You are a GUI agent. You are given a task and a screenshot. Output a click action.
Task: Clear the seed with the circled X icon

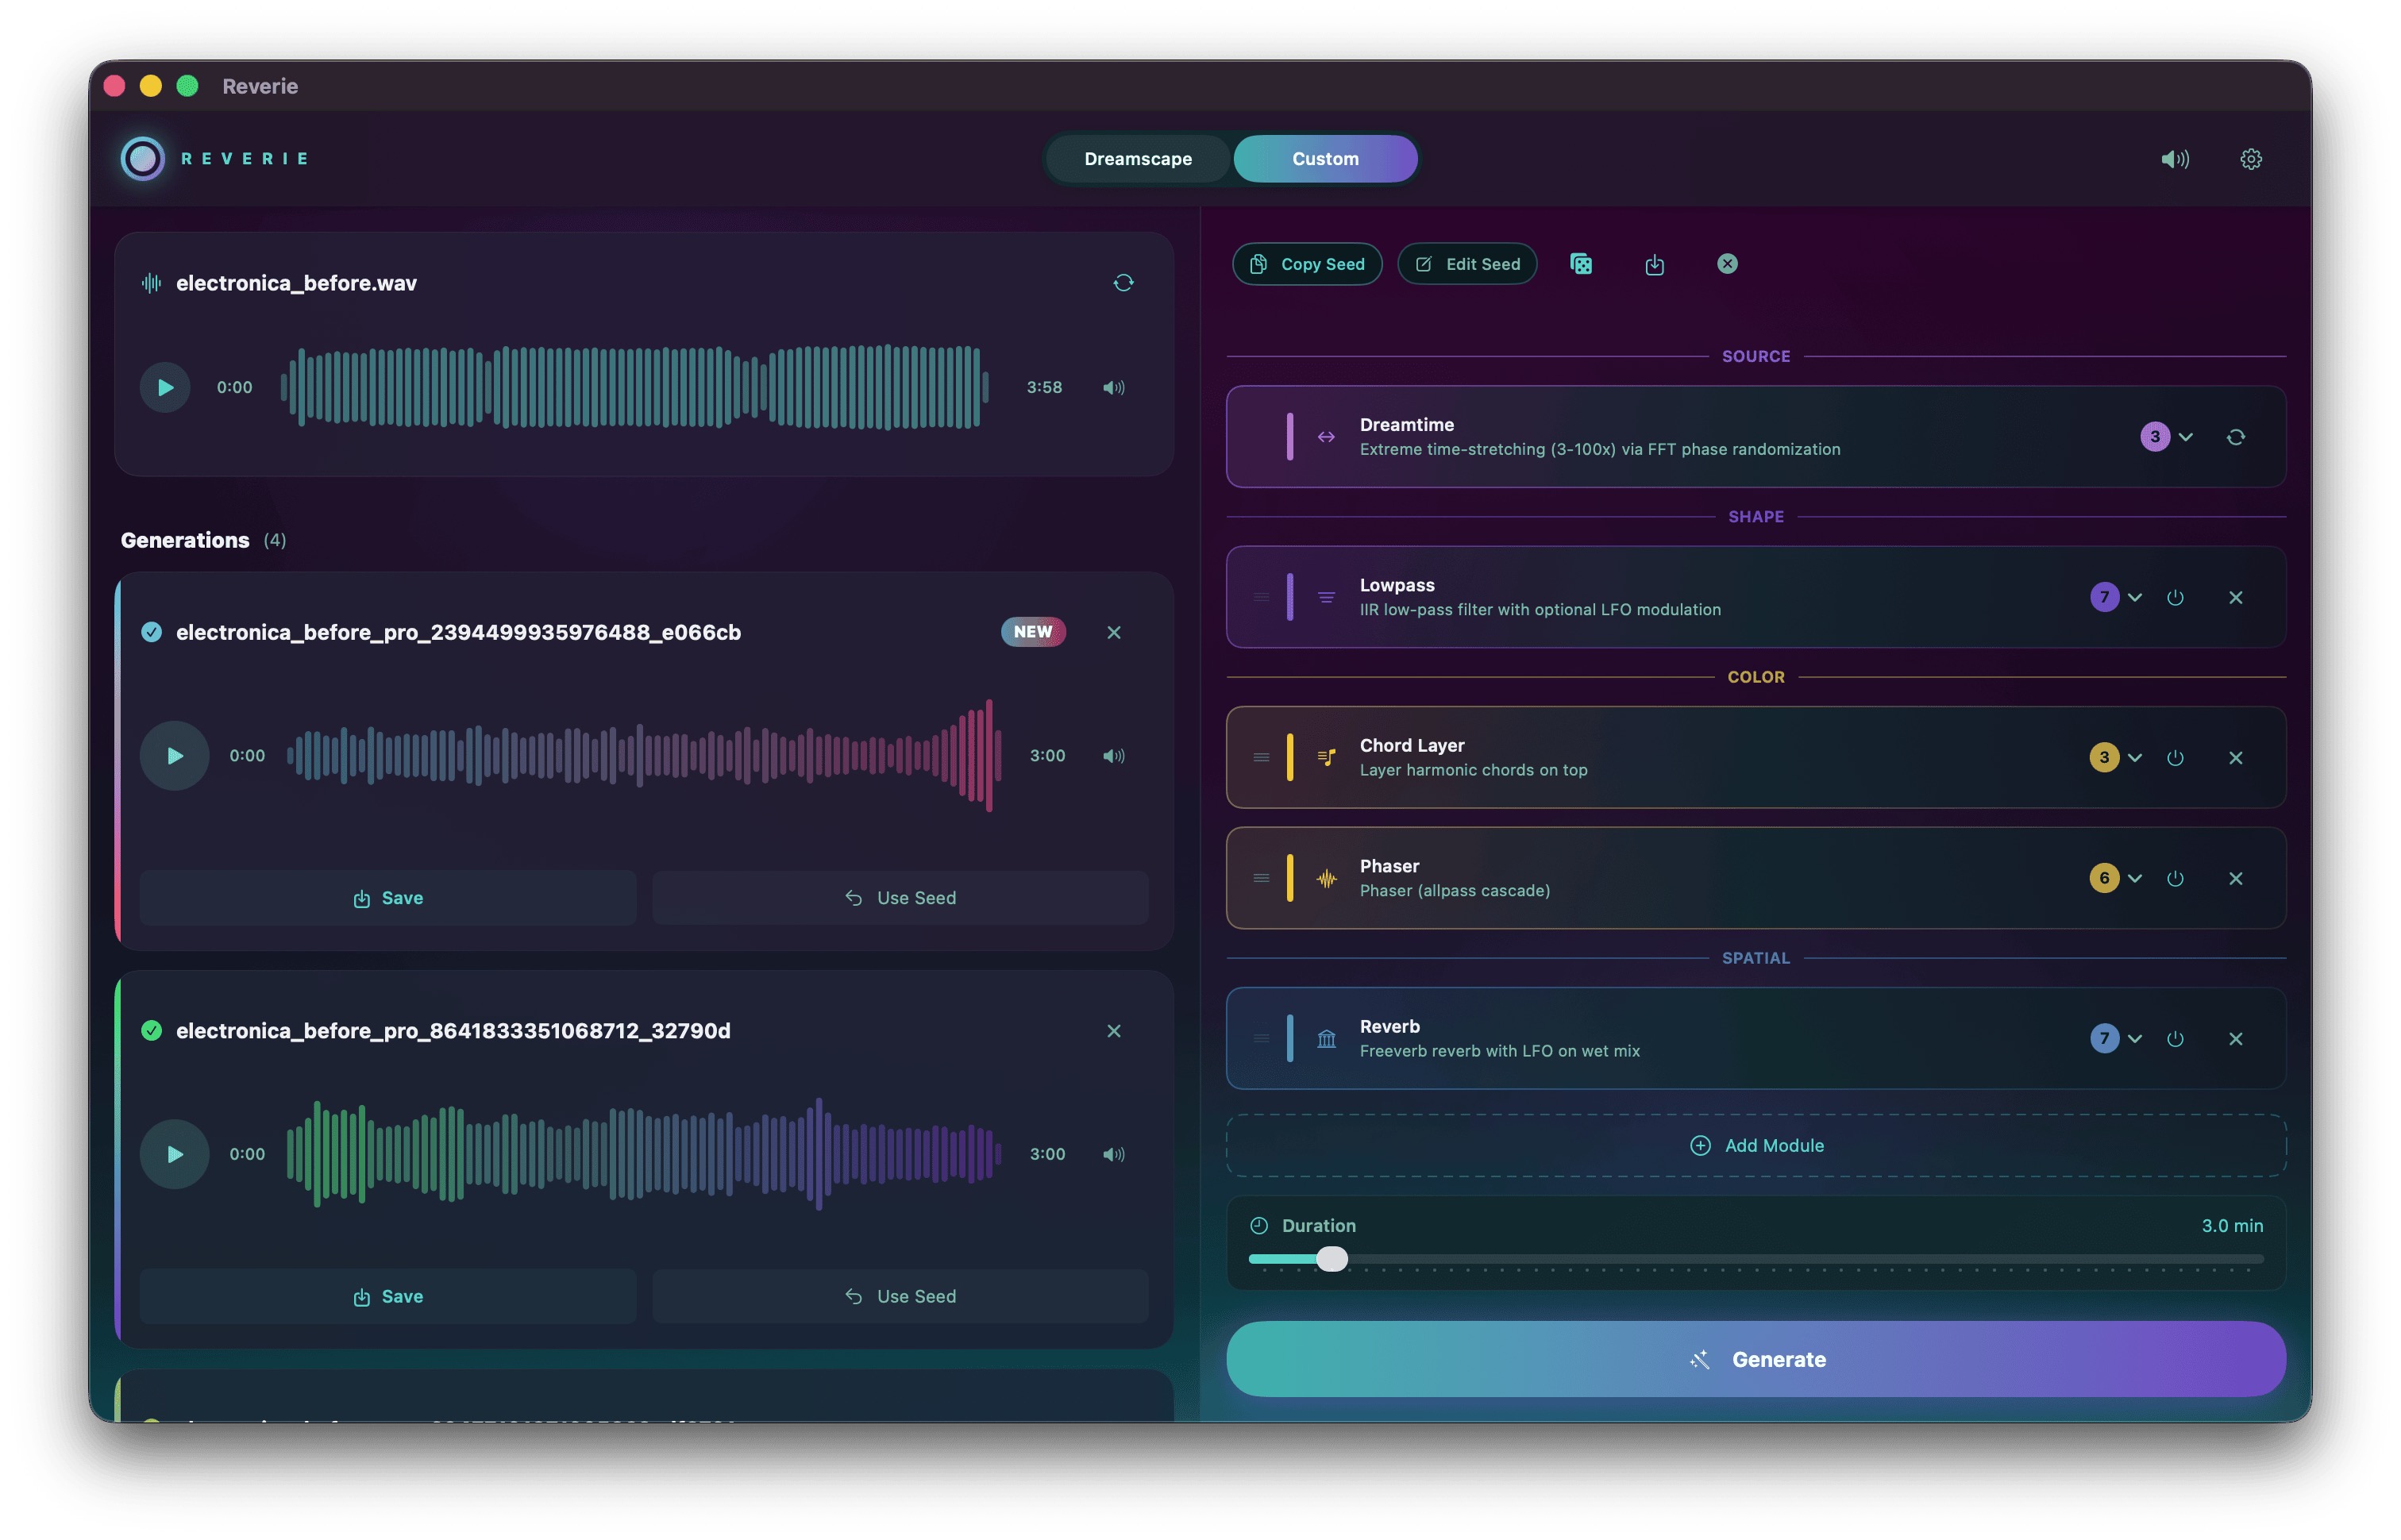tap(1727, 264)
